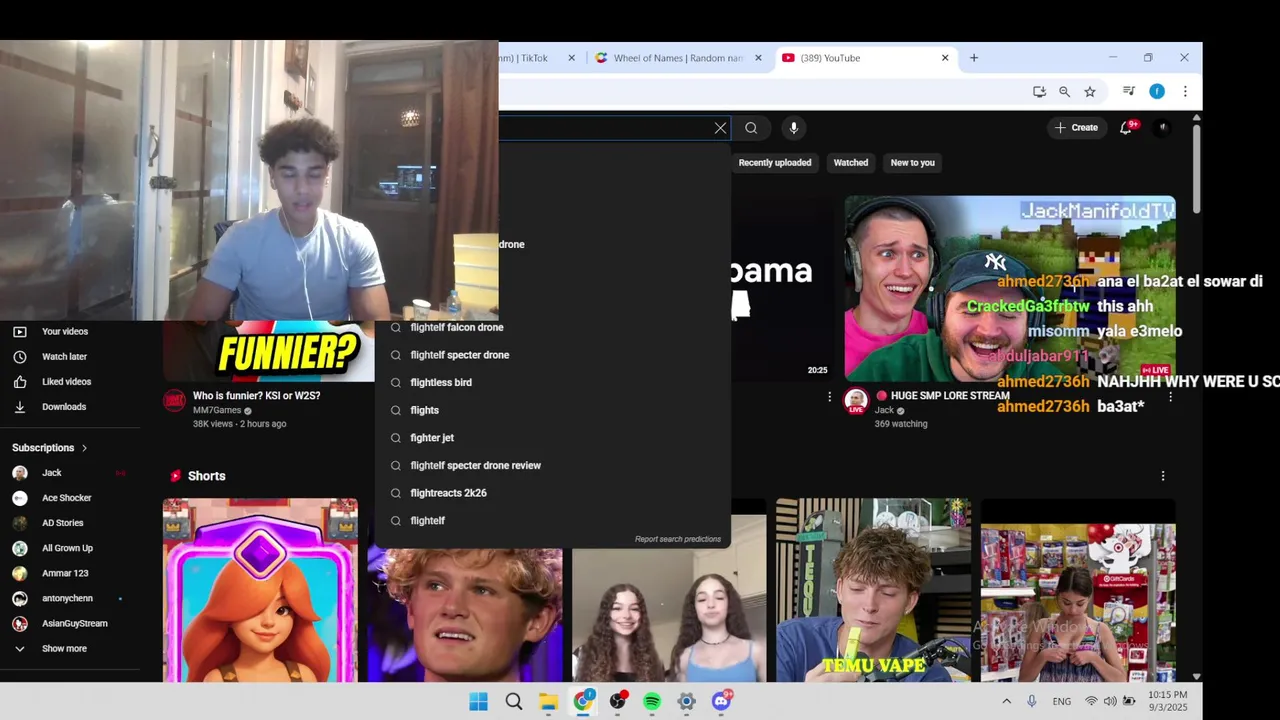The width and height of the screenshot is (1280, 720).
Task: Open the JackManifoldTV live stream thumbnail
Action: point(1010,288)
